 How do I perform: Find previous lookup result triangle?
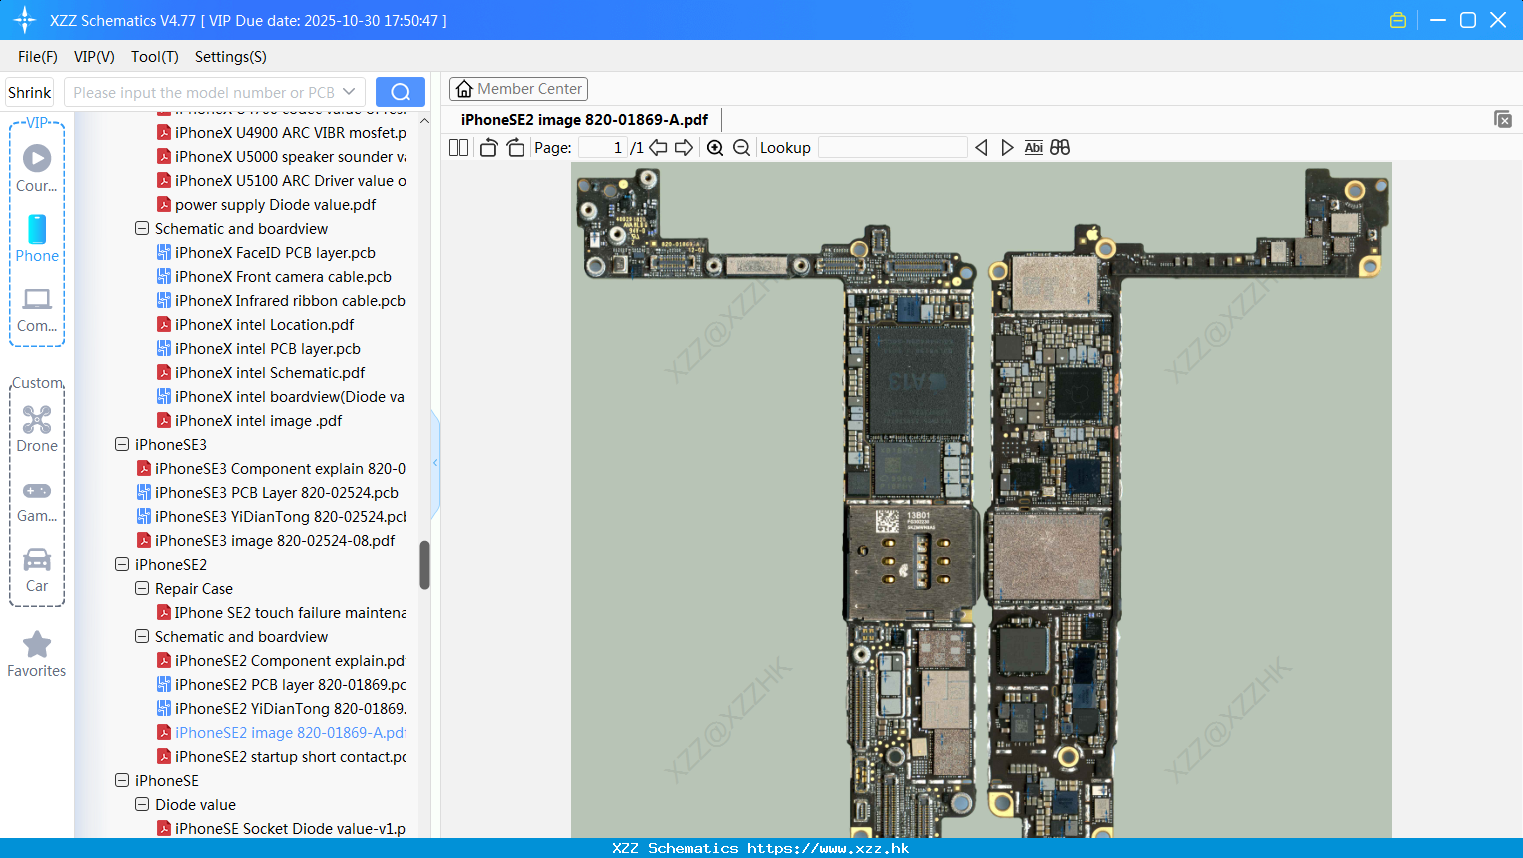pos(981,148)
